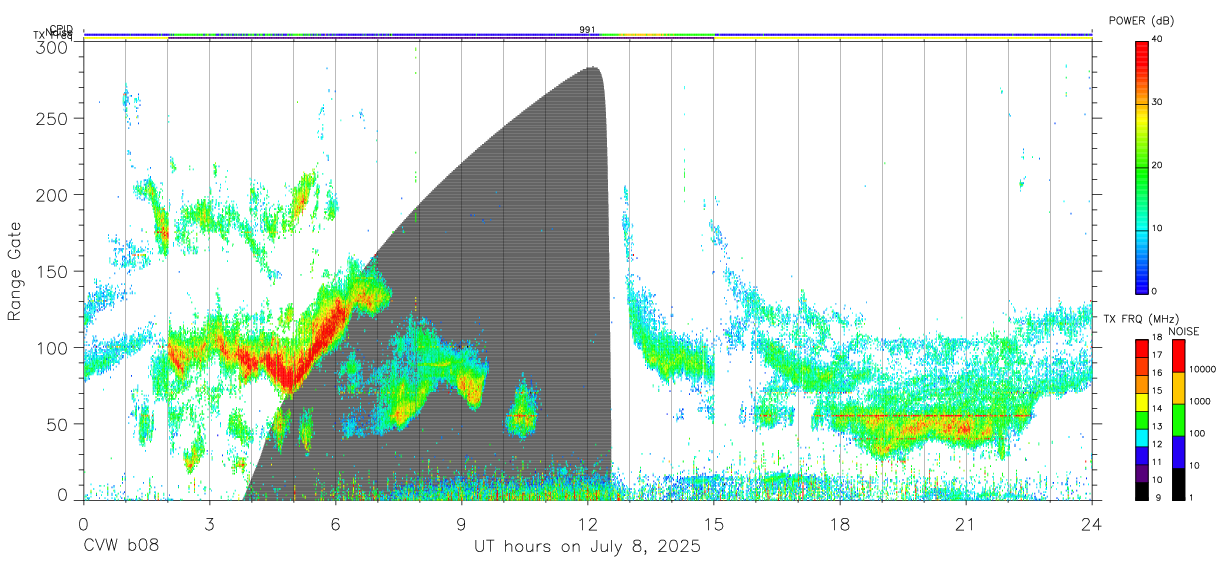
Task: Click the 13 label on frequency scale
Action: [x=1156, y=427]
